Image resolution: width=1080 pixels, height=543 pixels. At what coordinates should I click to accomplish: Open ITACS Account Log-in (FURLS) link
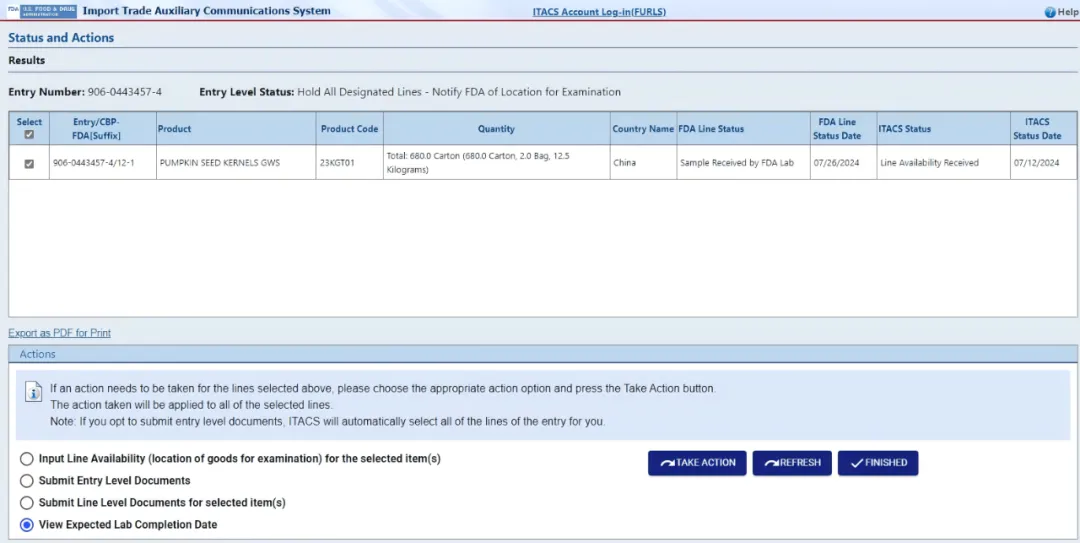tap(599, 12)
